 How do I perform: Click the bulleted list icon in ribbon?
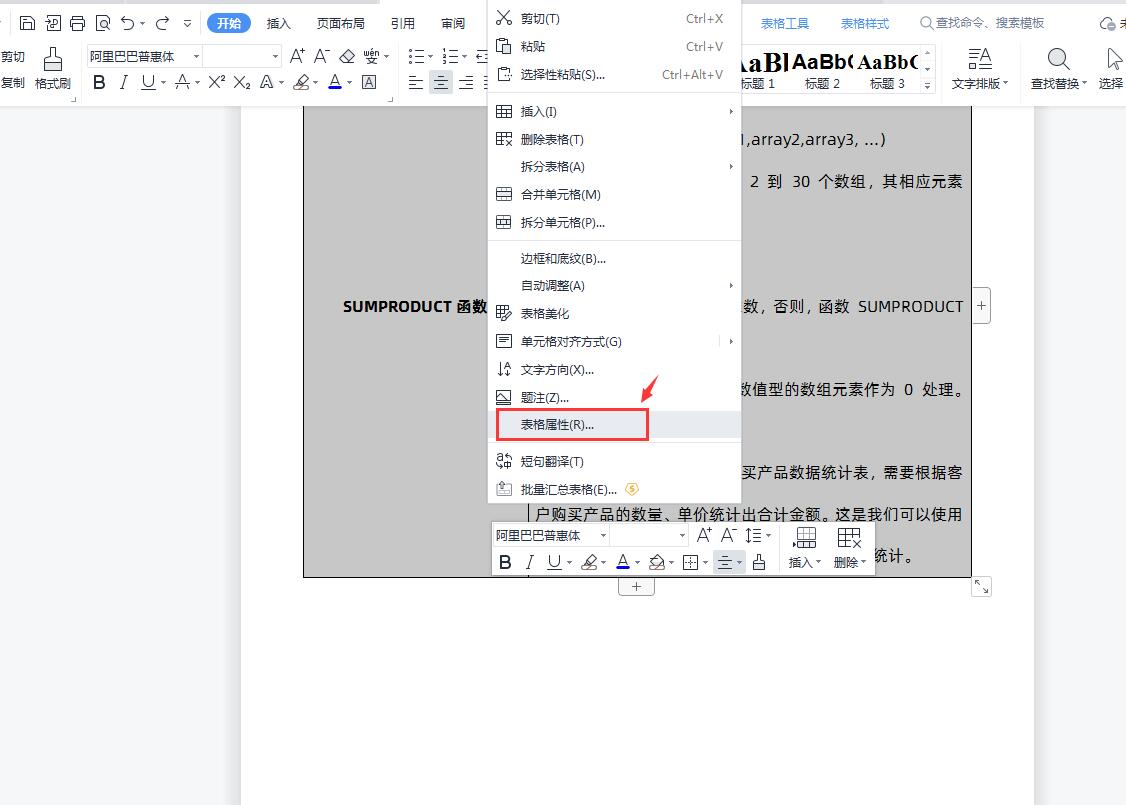416,56
